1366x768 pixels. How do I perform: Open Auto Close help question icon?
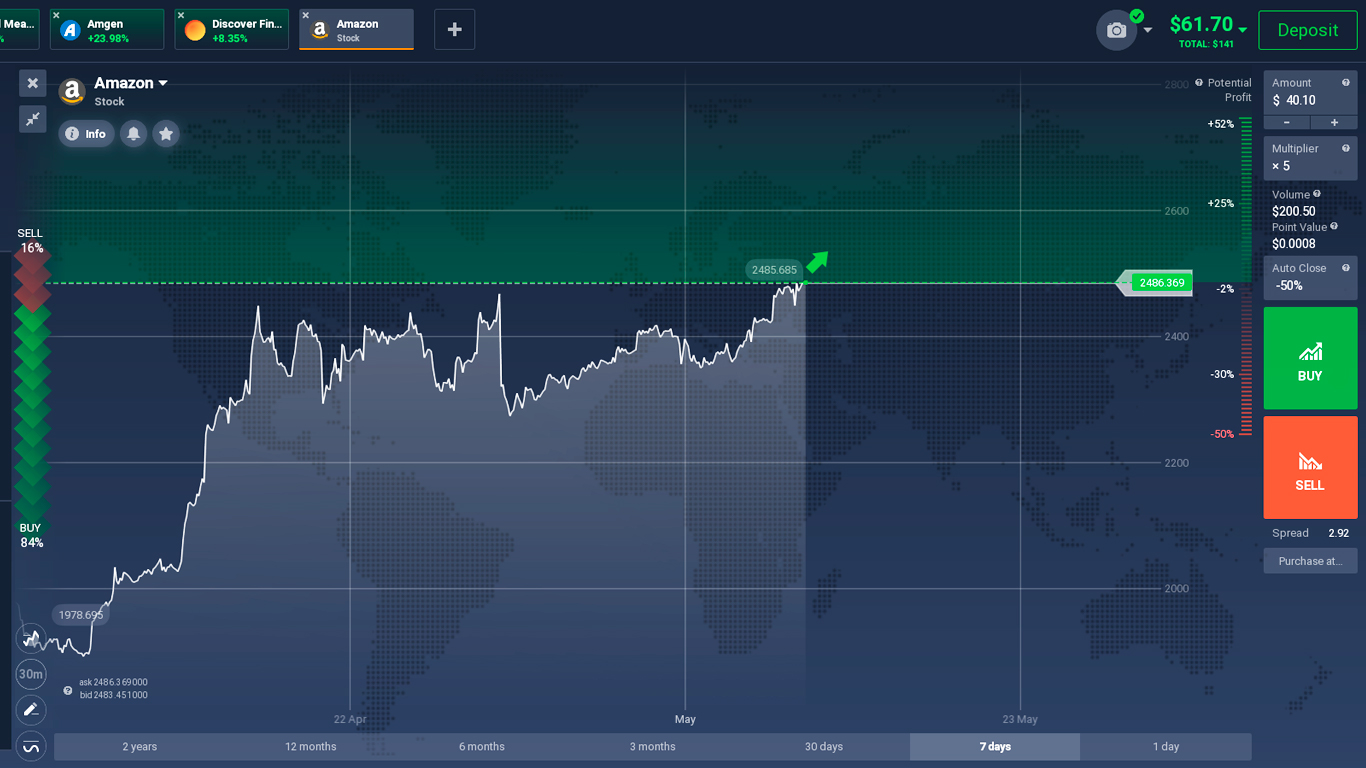click(x=1346, y=267)
